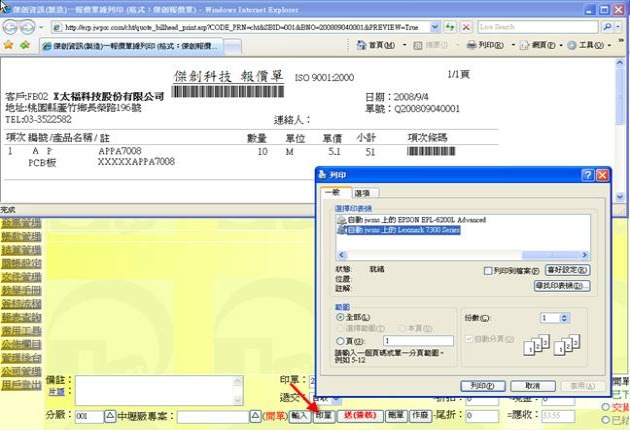630x430 pixels.
Task: Expand the 中聯廠專案 dropdown
Action: [x=254, y=415]
